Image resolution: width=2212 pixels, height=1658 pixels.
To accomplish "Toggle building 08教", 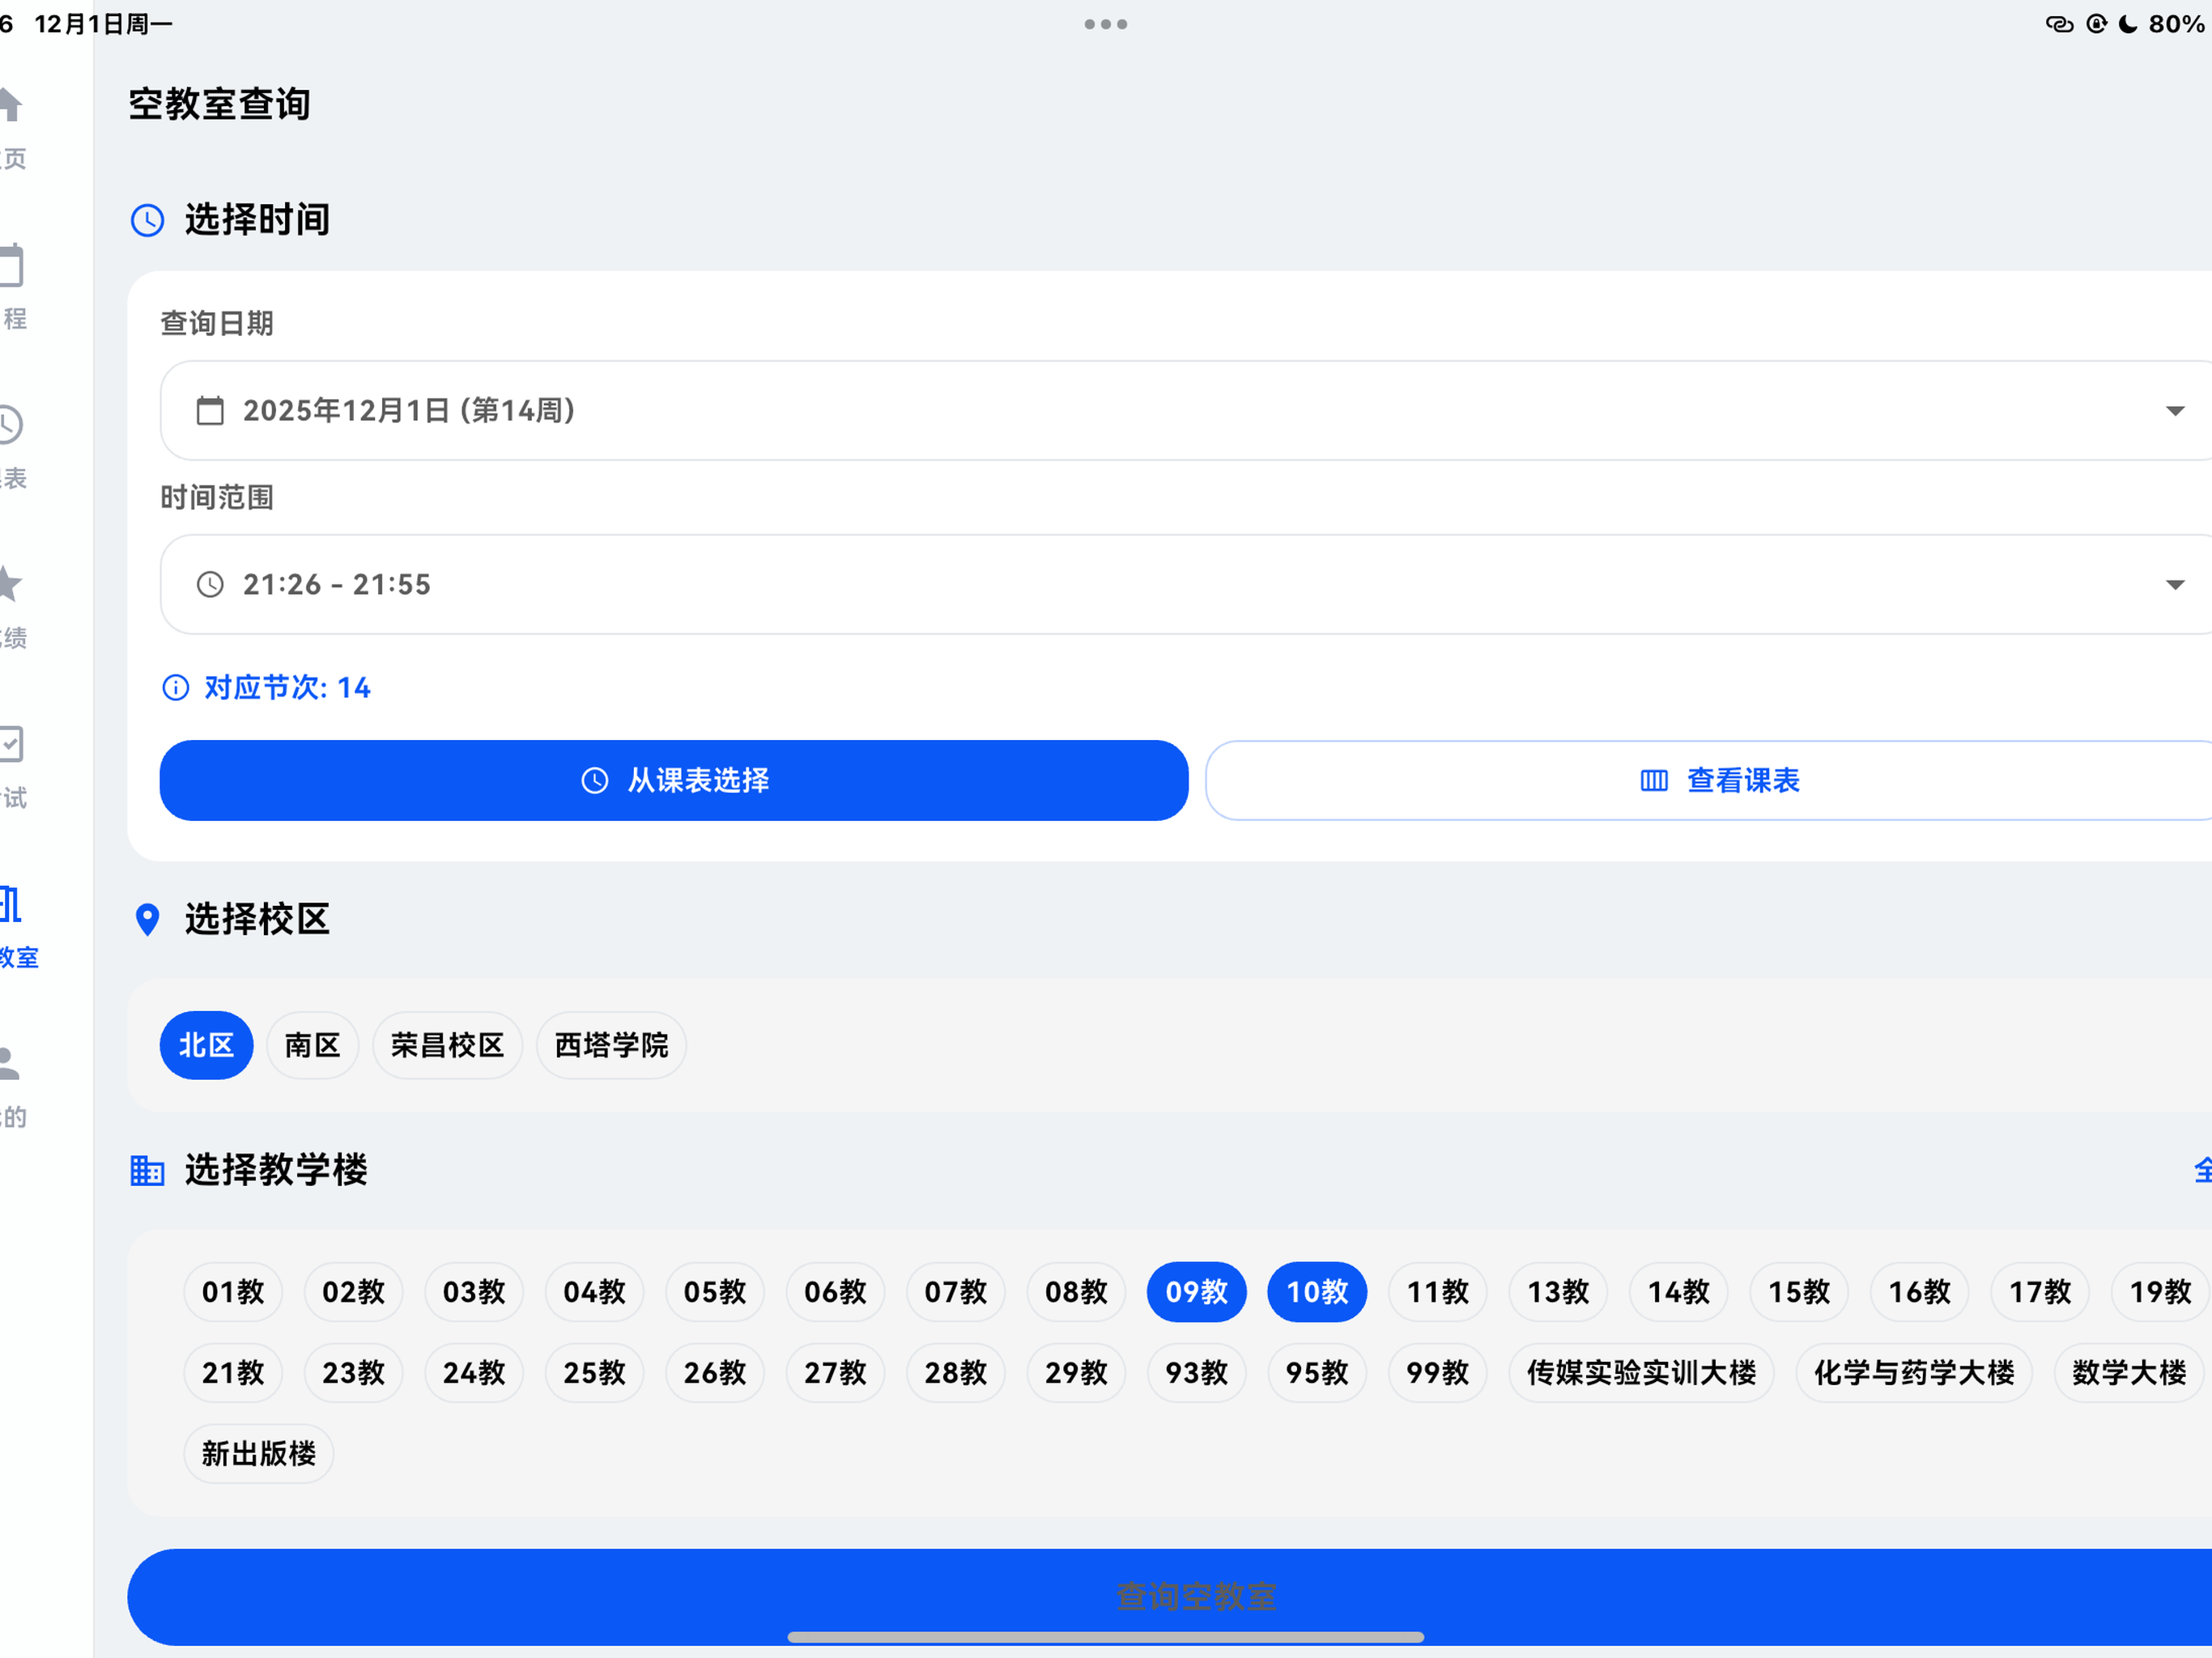I will 1077,1293.
